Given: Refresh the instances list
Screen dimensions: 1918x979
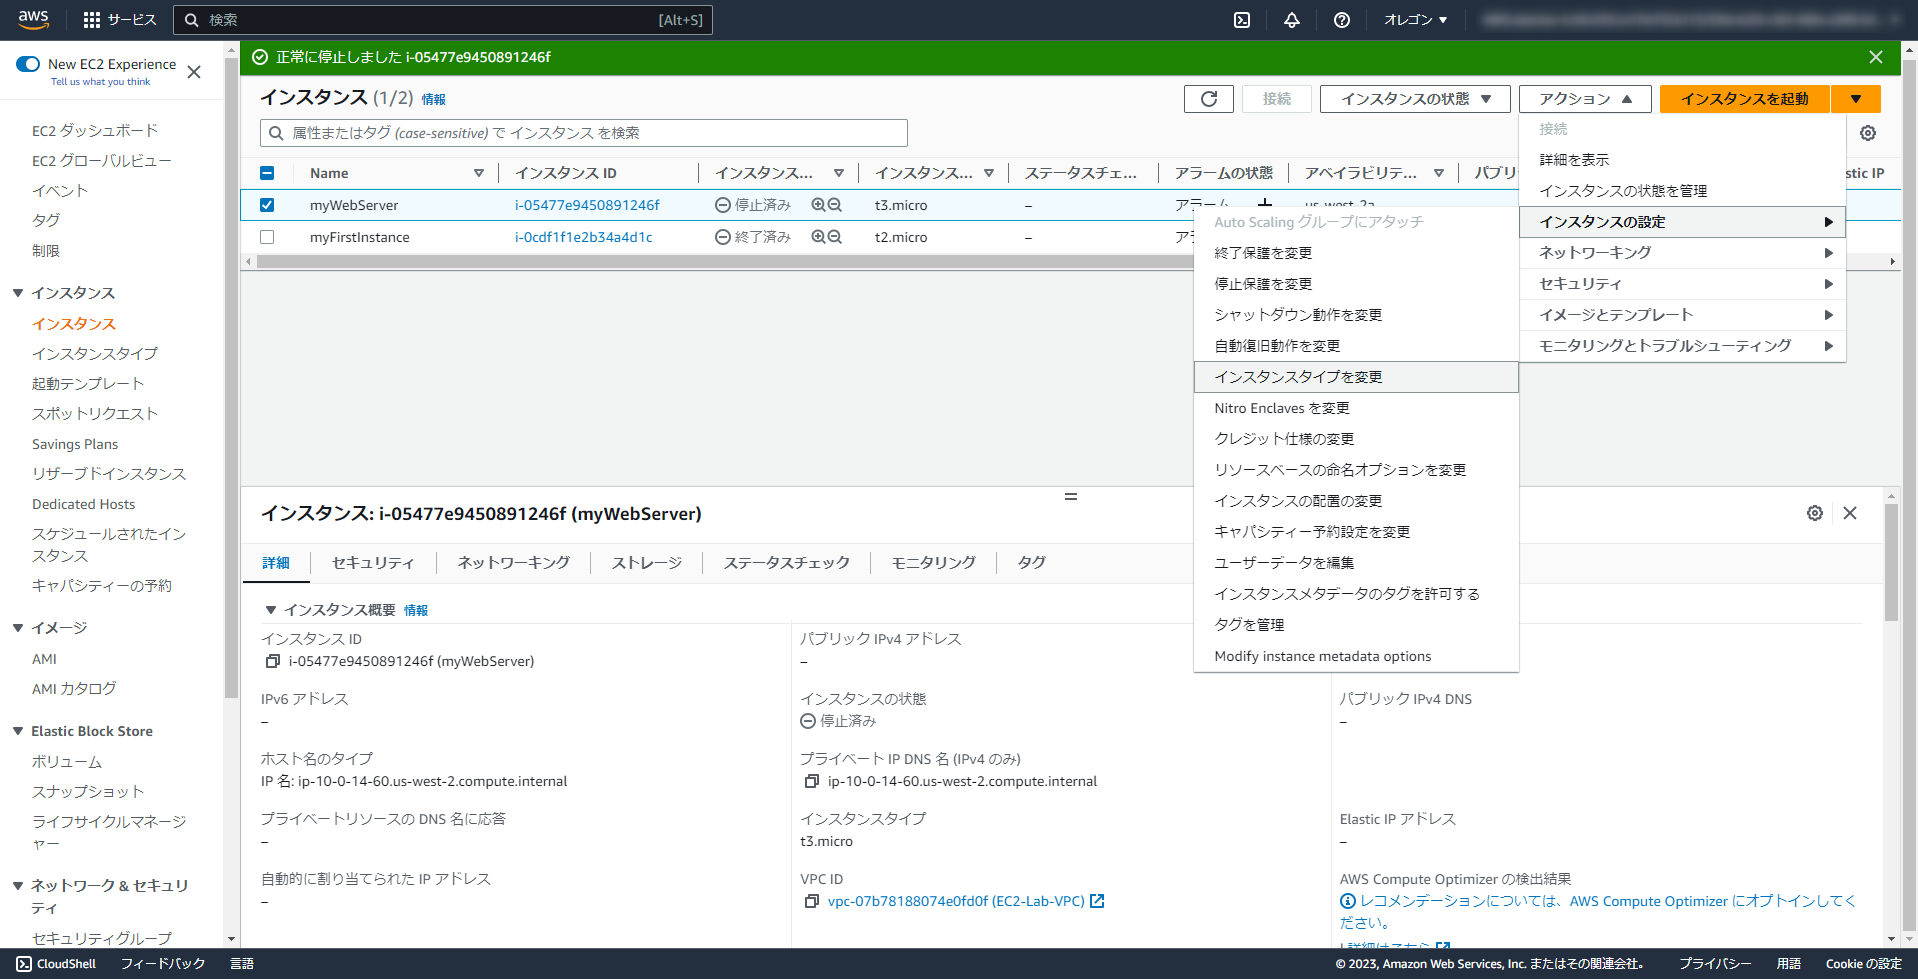Looking at the screenshot, I should tap(1208, 98).
